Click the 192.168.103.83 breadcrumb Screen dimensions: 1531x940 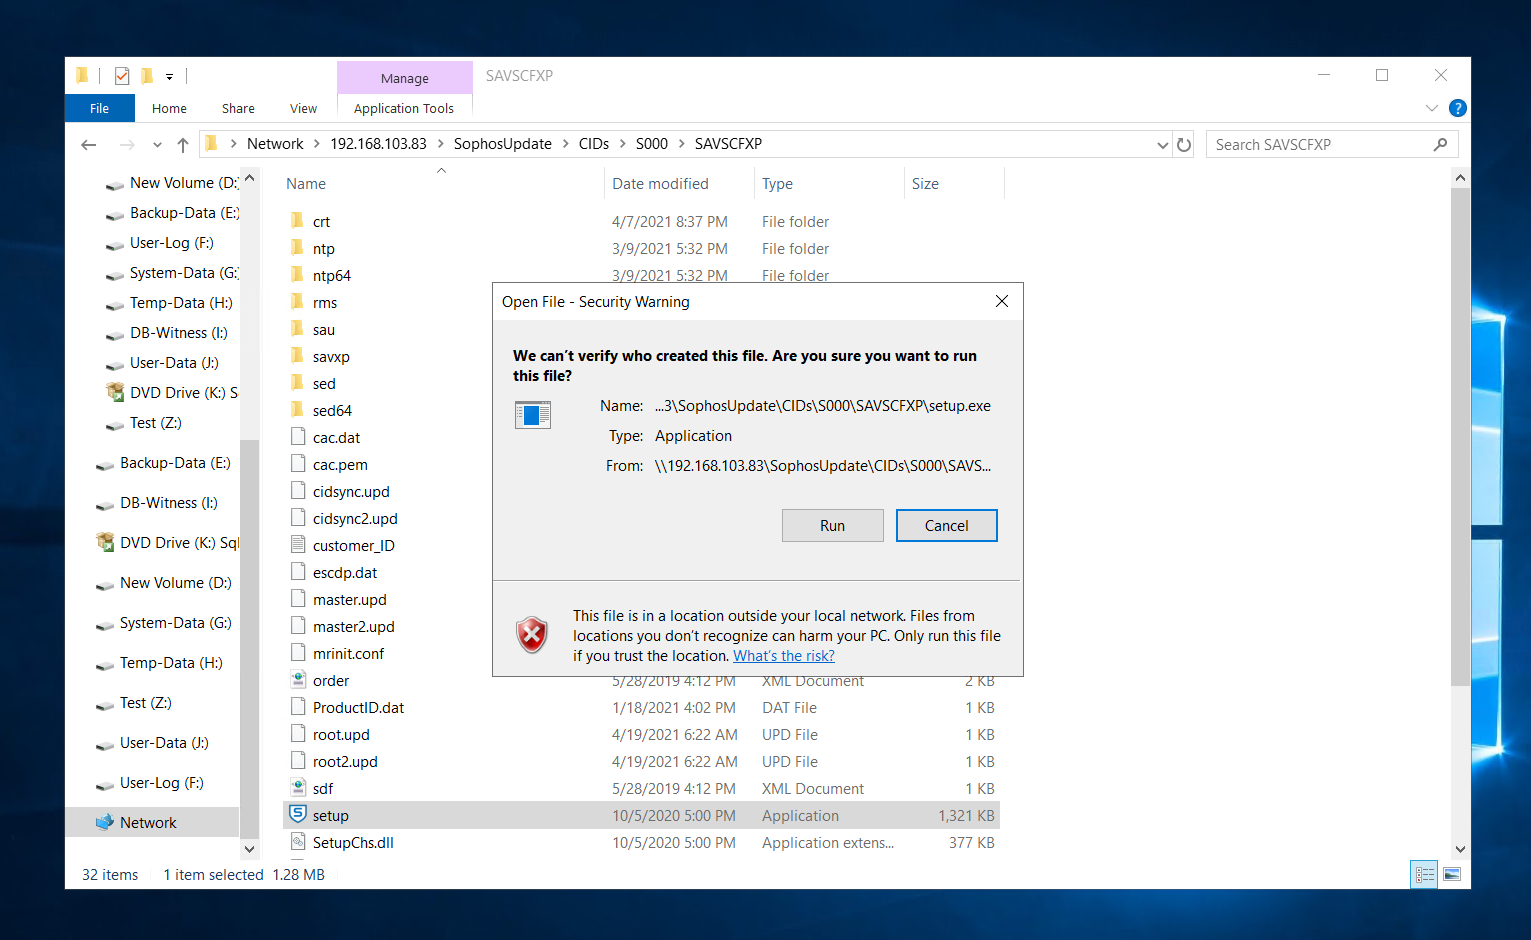(378, 144)
